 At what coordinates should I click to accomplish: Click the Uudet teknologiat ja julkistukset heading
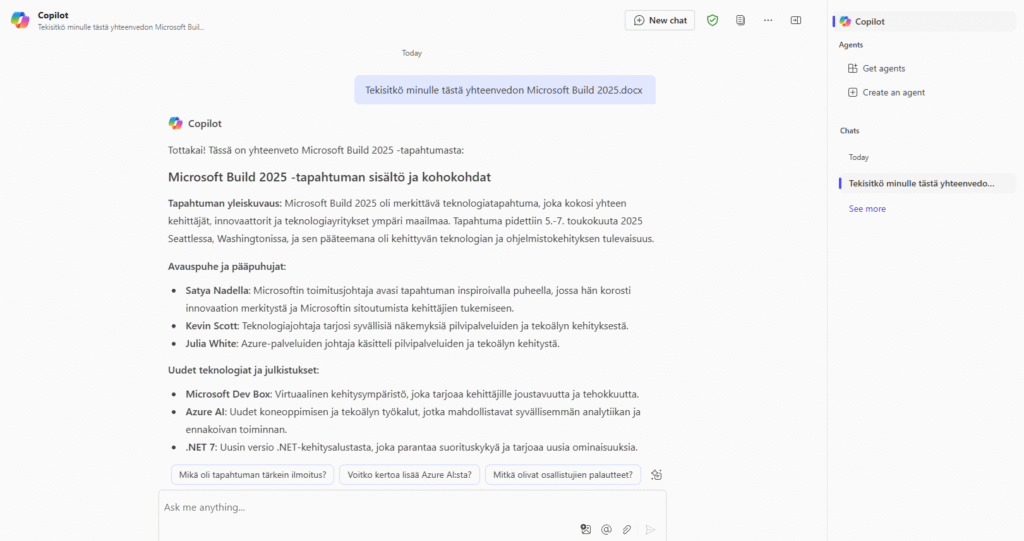tap(244, 370)
